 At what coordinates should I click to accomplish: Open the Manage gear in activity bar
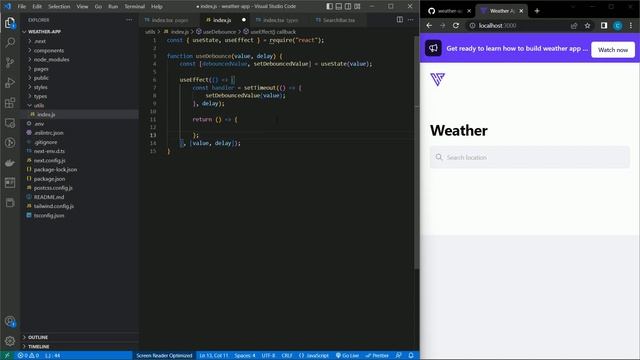pyautogui.click(x=10, y=341)
